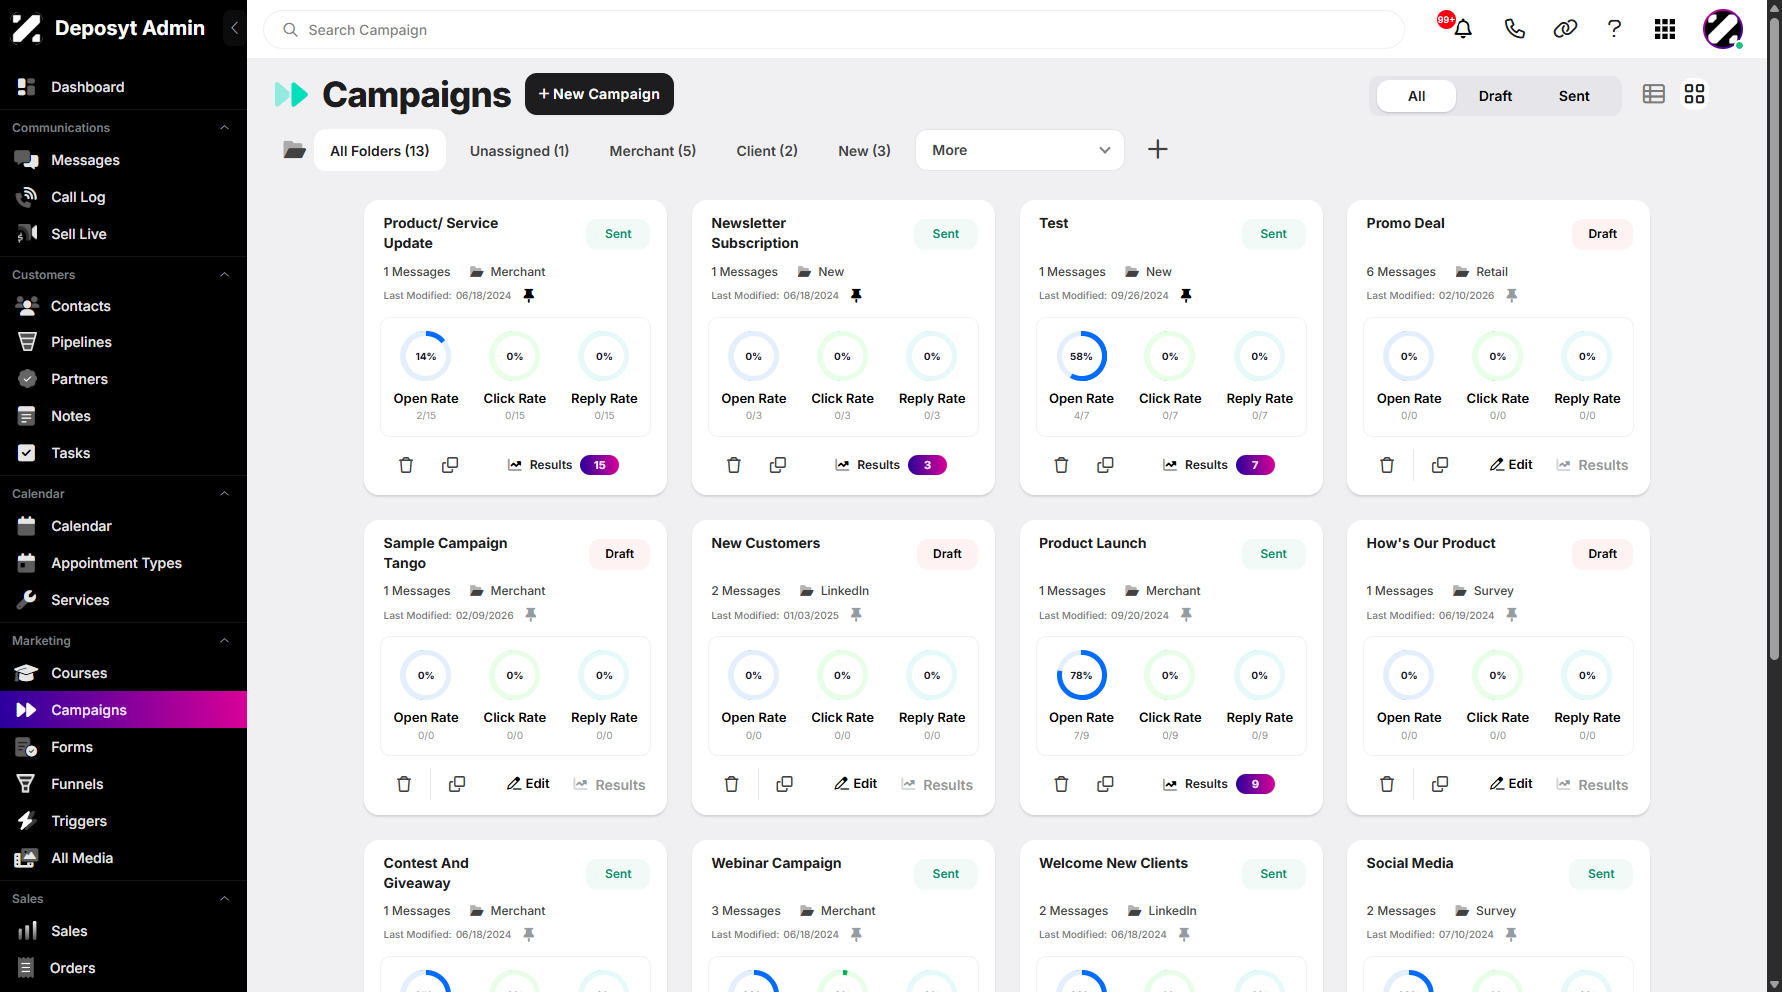Toggle pin on Product/ Service Update campaign
This screenshot has width=1782, height=992.
click(529, 295)
